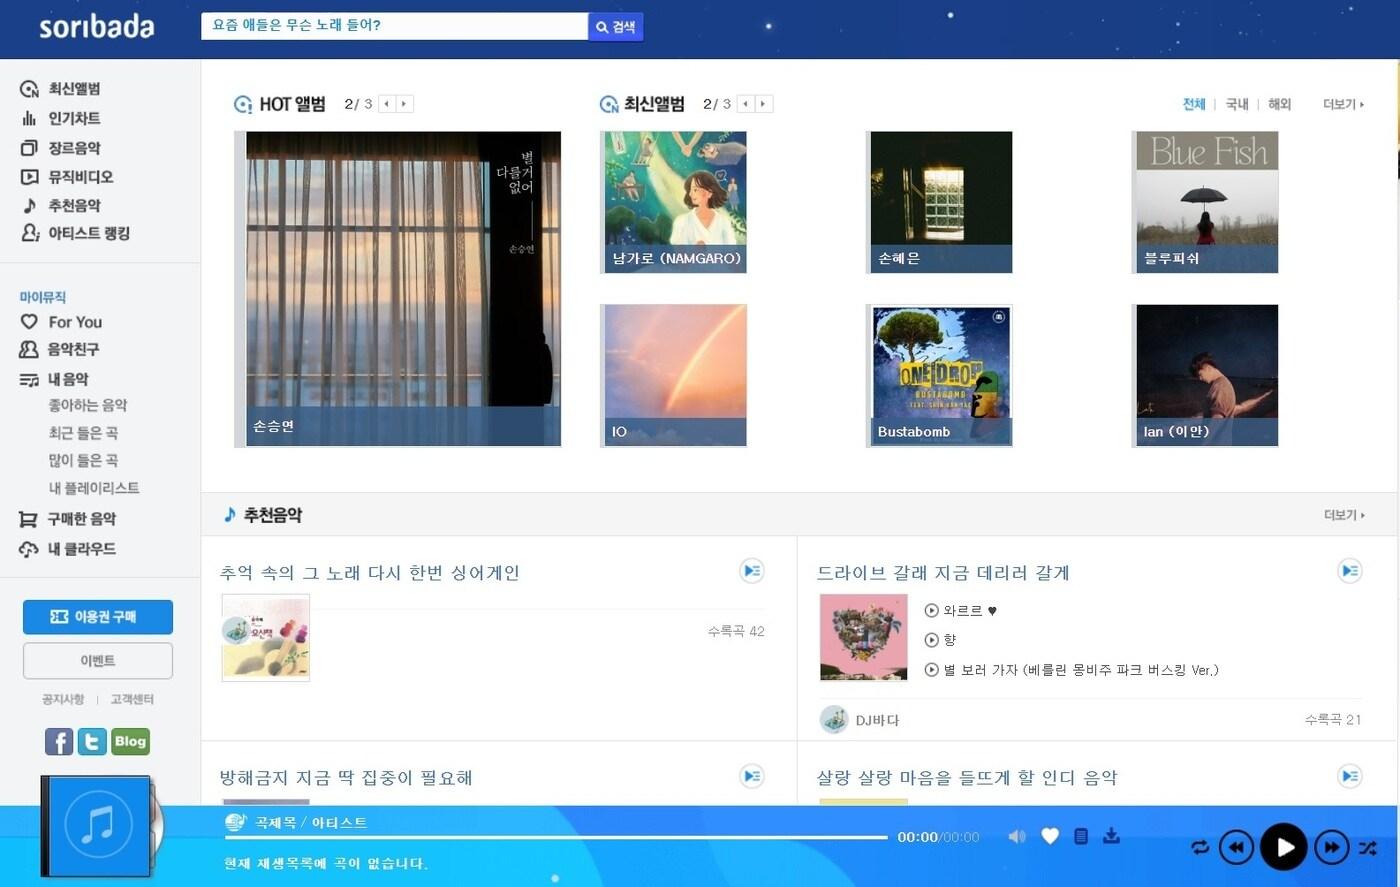Open 내 클라우드 from the sidebar
This screenshot has width=1400, height=887.
(30, 549)
